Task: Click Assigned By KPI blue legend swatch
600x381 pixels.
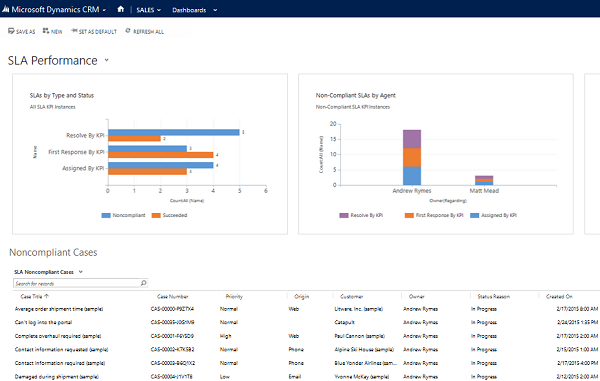Action: pyautogui.click(x=474, y=215)
